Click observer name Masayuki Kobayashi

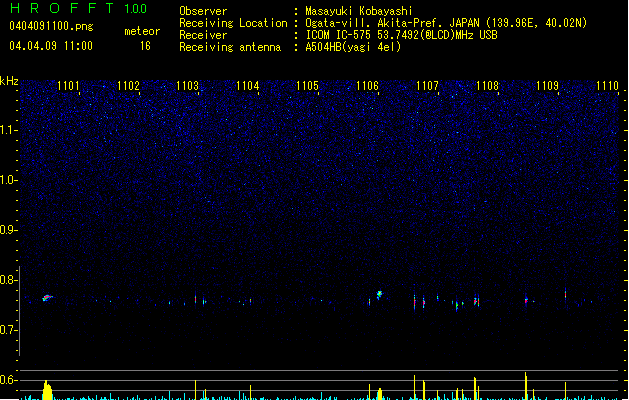point(359,11)
